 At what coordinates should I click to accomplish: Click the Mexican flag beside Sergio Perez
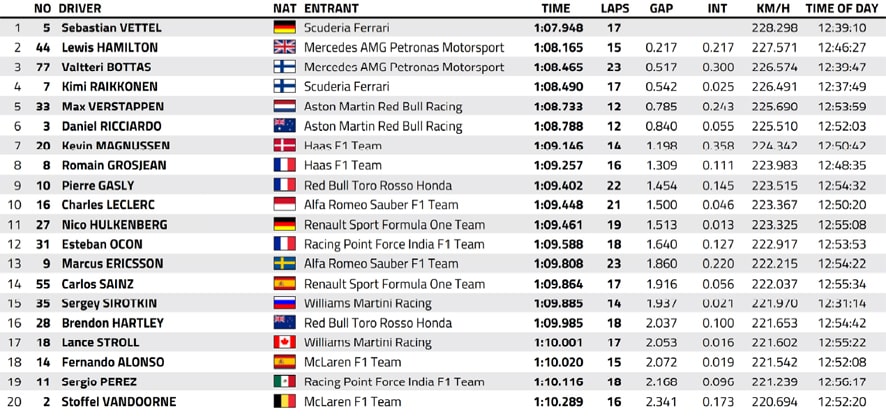(284, 382)
